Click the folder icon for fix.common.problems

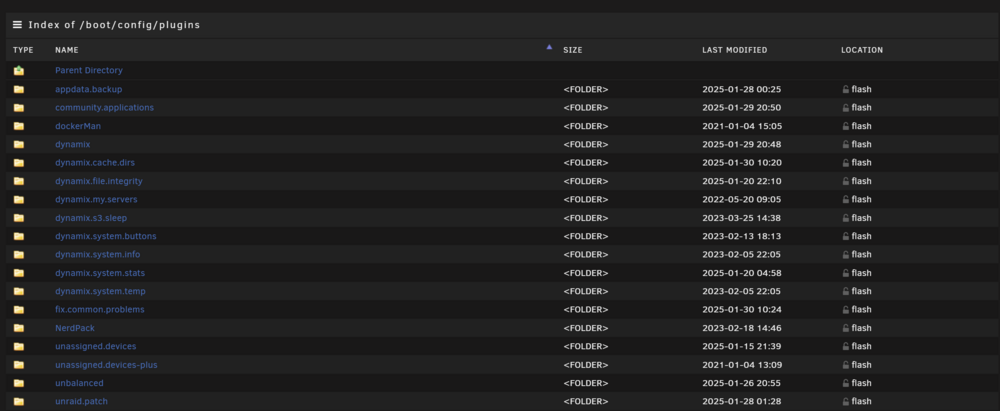click(x=18, y=310)
